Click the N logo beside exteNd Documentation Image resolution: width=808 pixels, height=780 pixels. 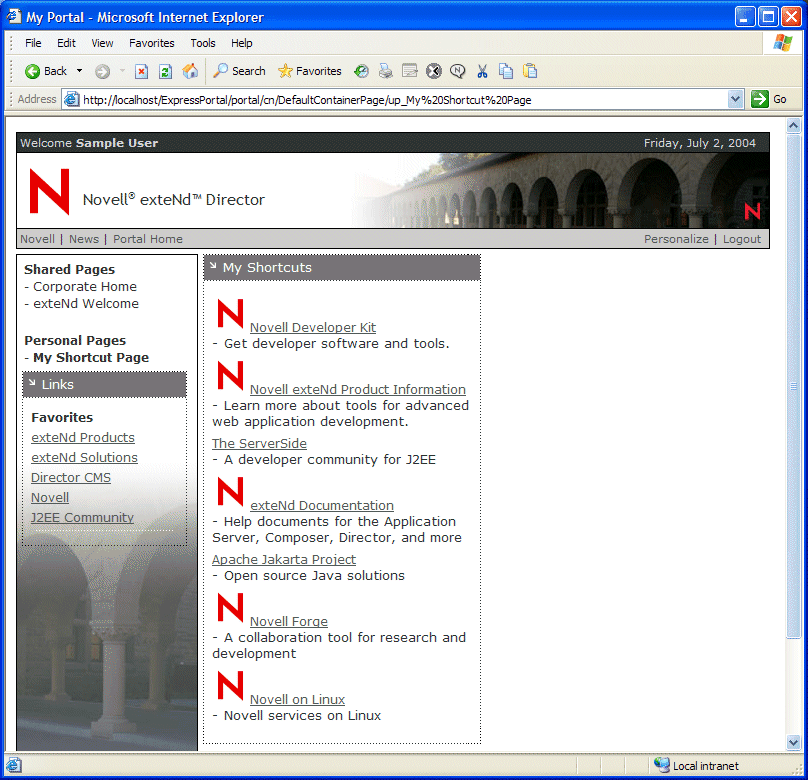coord(230,491)
